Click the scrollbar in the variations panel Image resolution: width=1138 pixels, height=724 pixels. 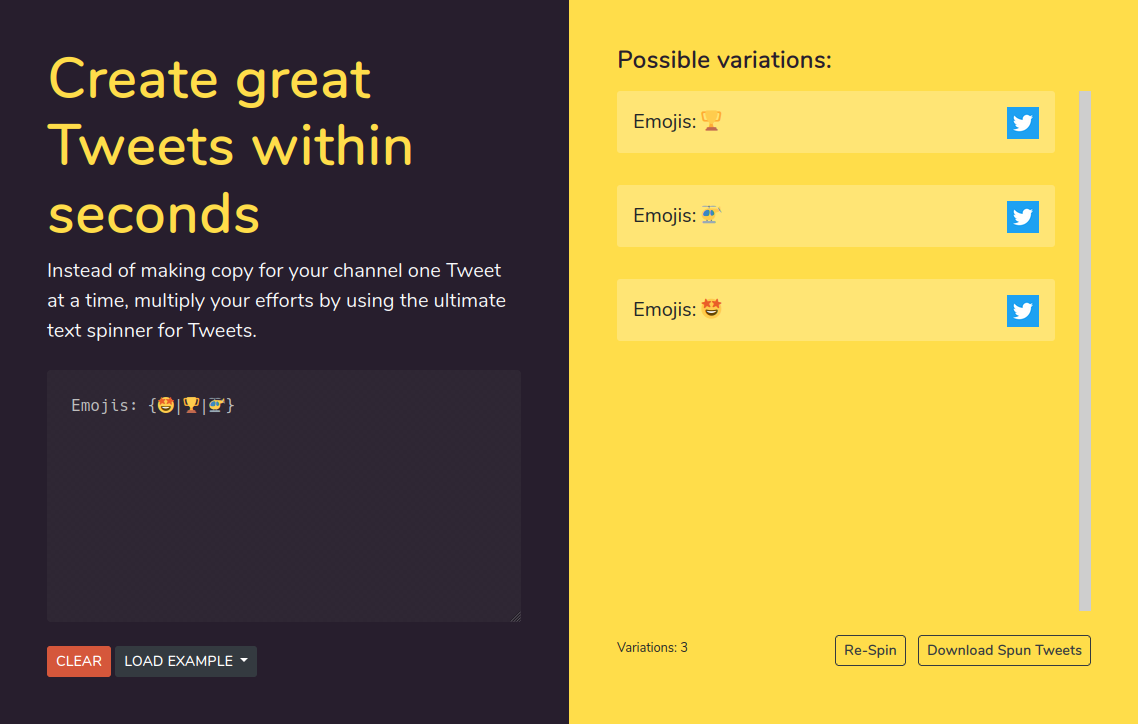tap(1084, 350)
